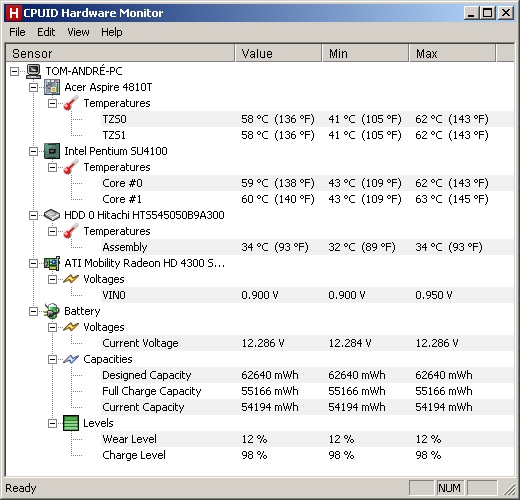Click the HDD 0 Hitachi HTS545050B9A300 label

click(x=144, y=215)
